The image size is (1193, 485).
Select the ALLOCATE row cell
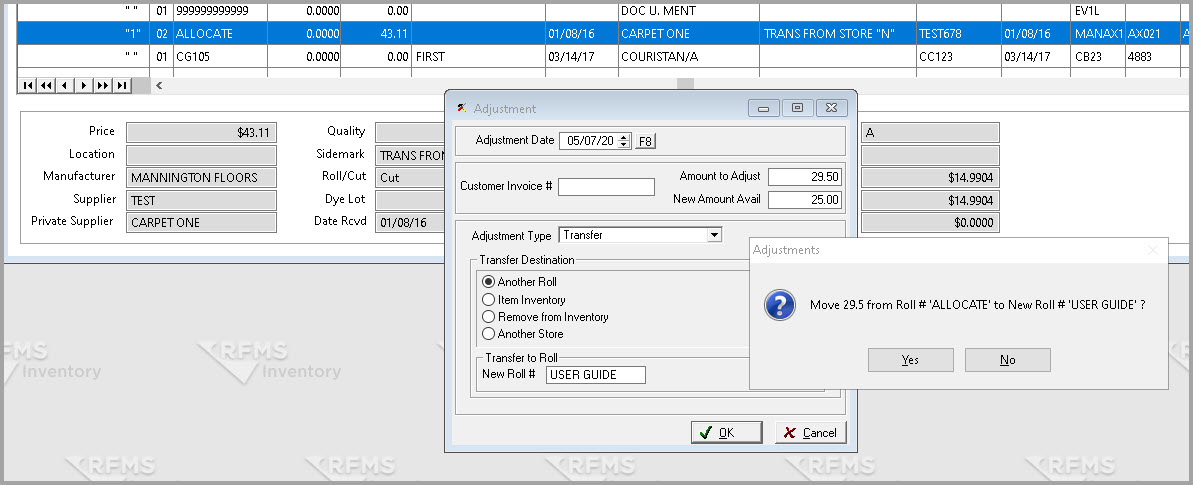(220, 34)
